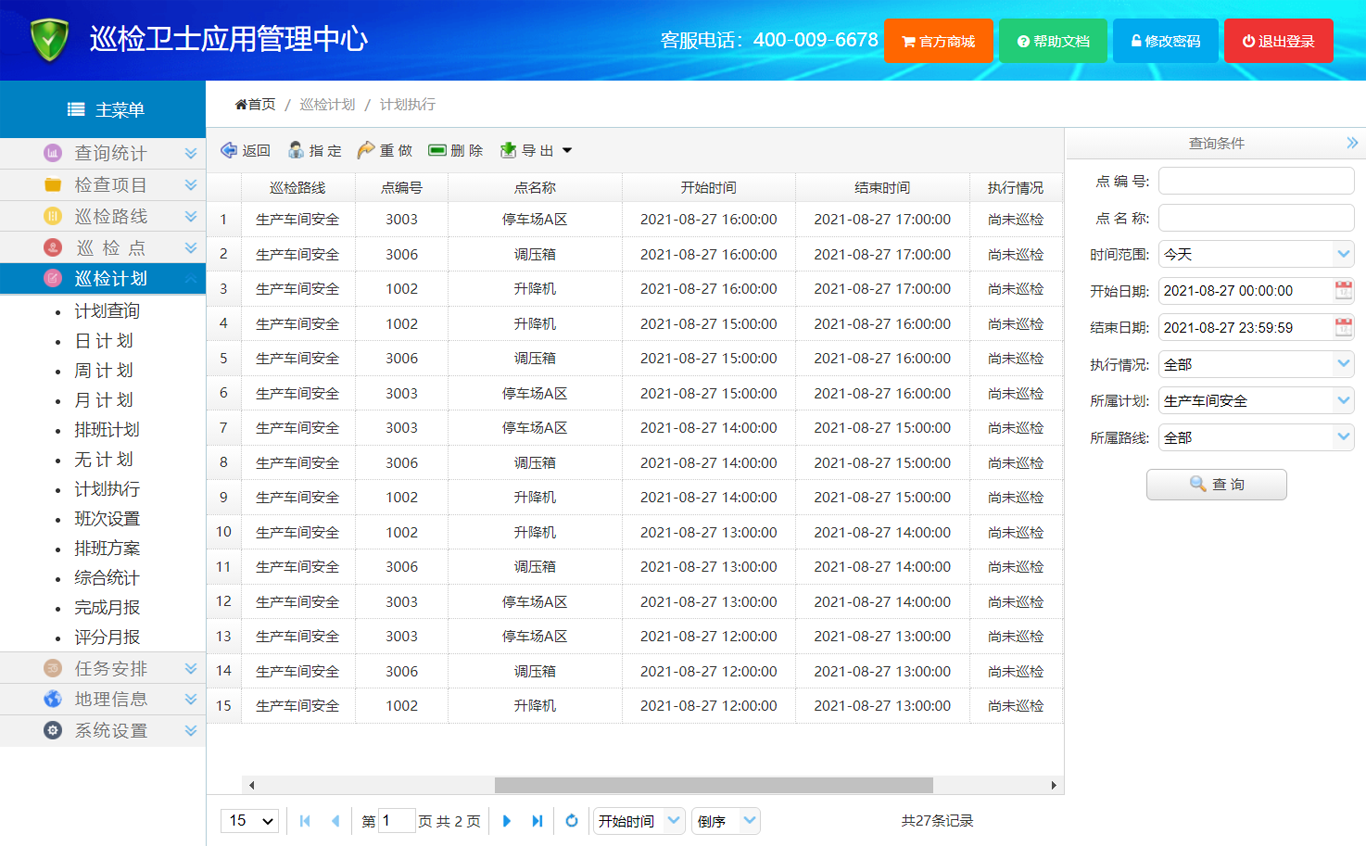This screenshot has height=846, width=1366.
Task: Click the 重做 redo icon
Action: (366, 150)
